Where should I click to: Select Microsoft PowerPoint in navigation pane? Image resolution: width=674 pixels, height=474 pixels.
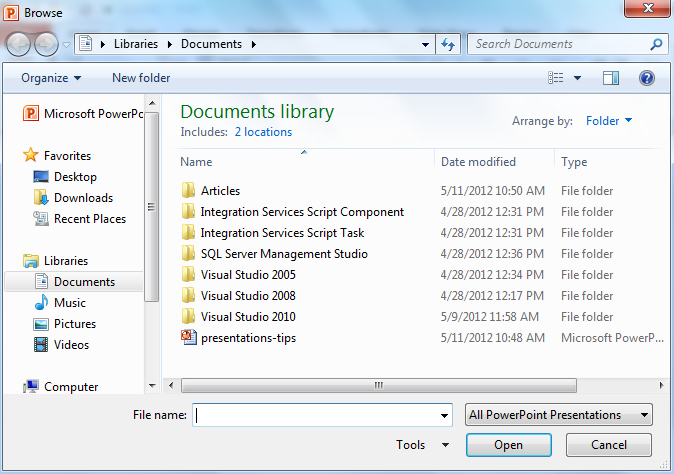(x=83, y=113)
